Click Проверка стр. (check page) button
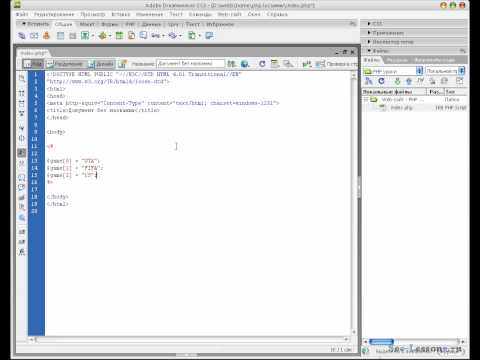The image size is (480, 360). [x=337, y=63]
